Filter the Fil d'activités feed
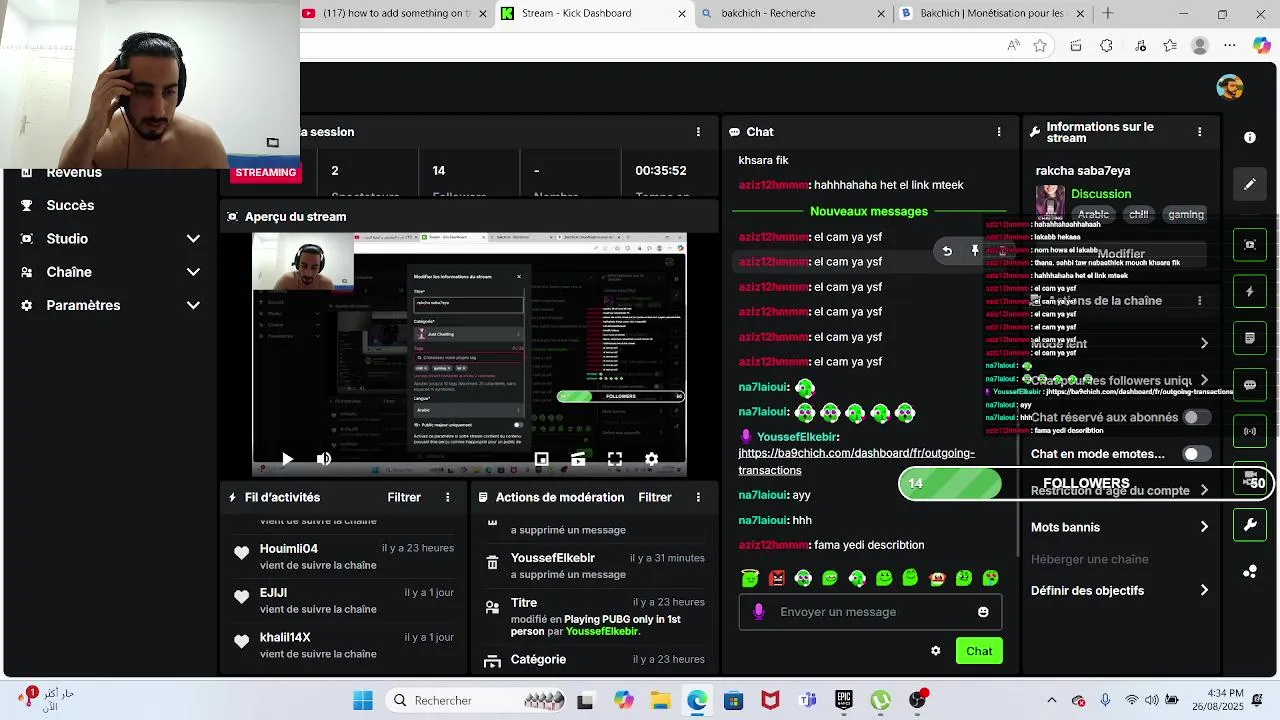Viewport: 1280px width, 720px height. click(x=404, y=497)
